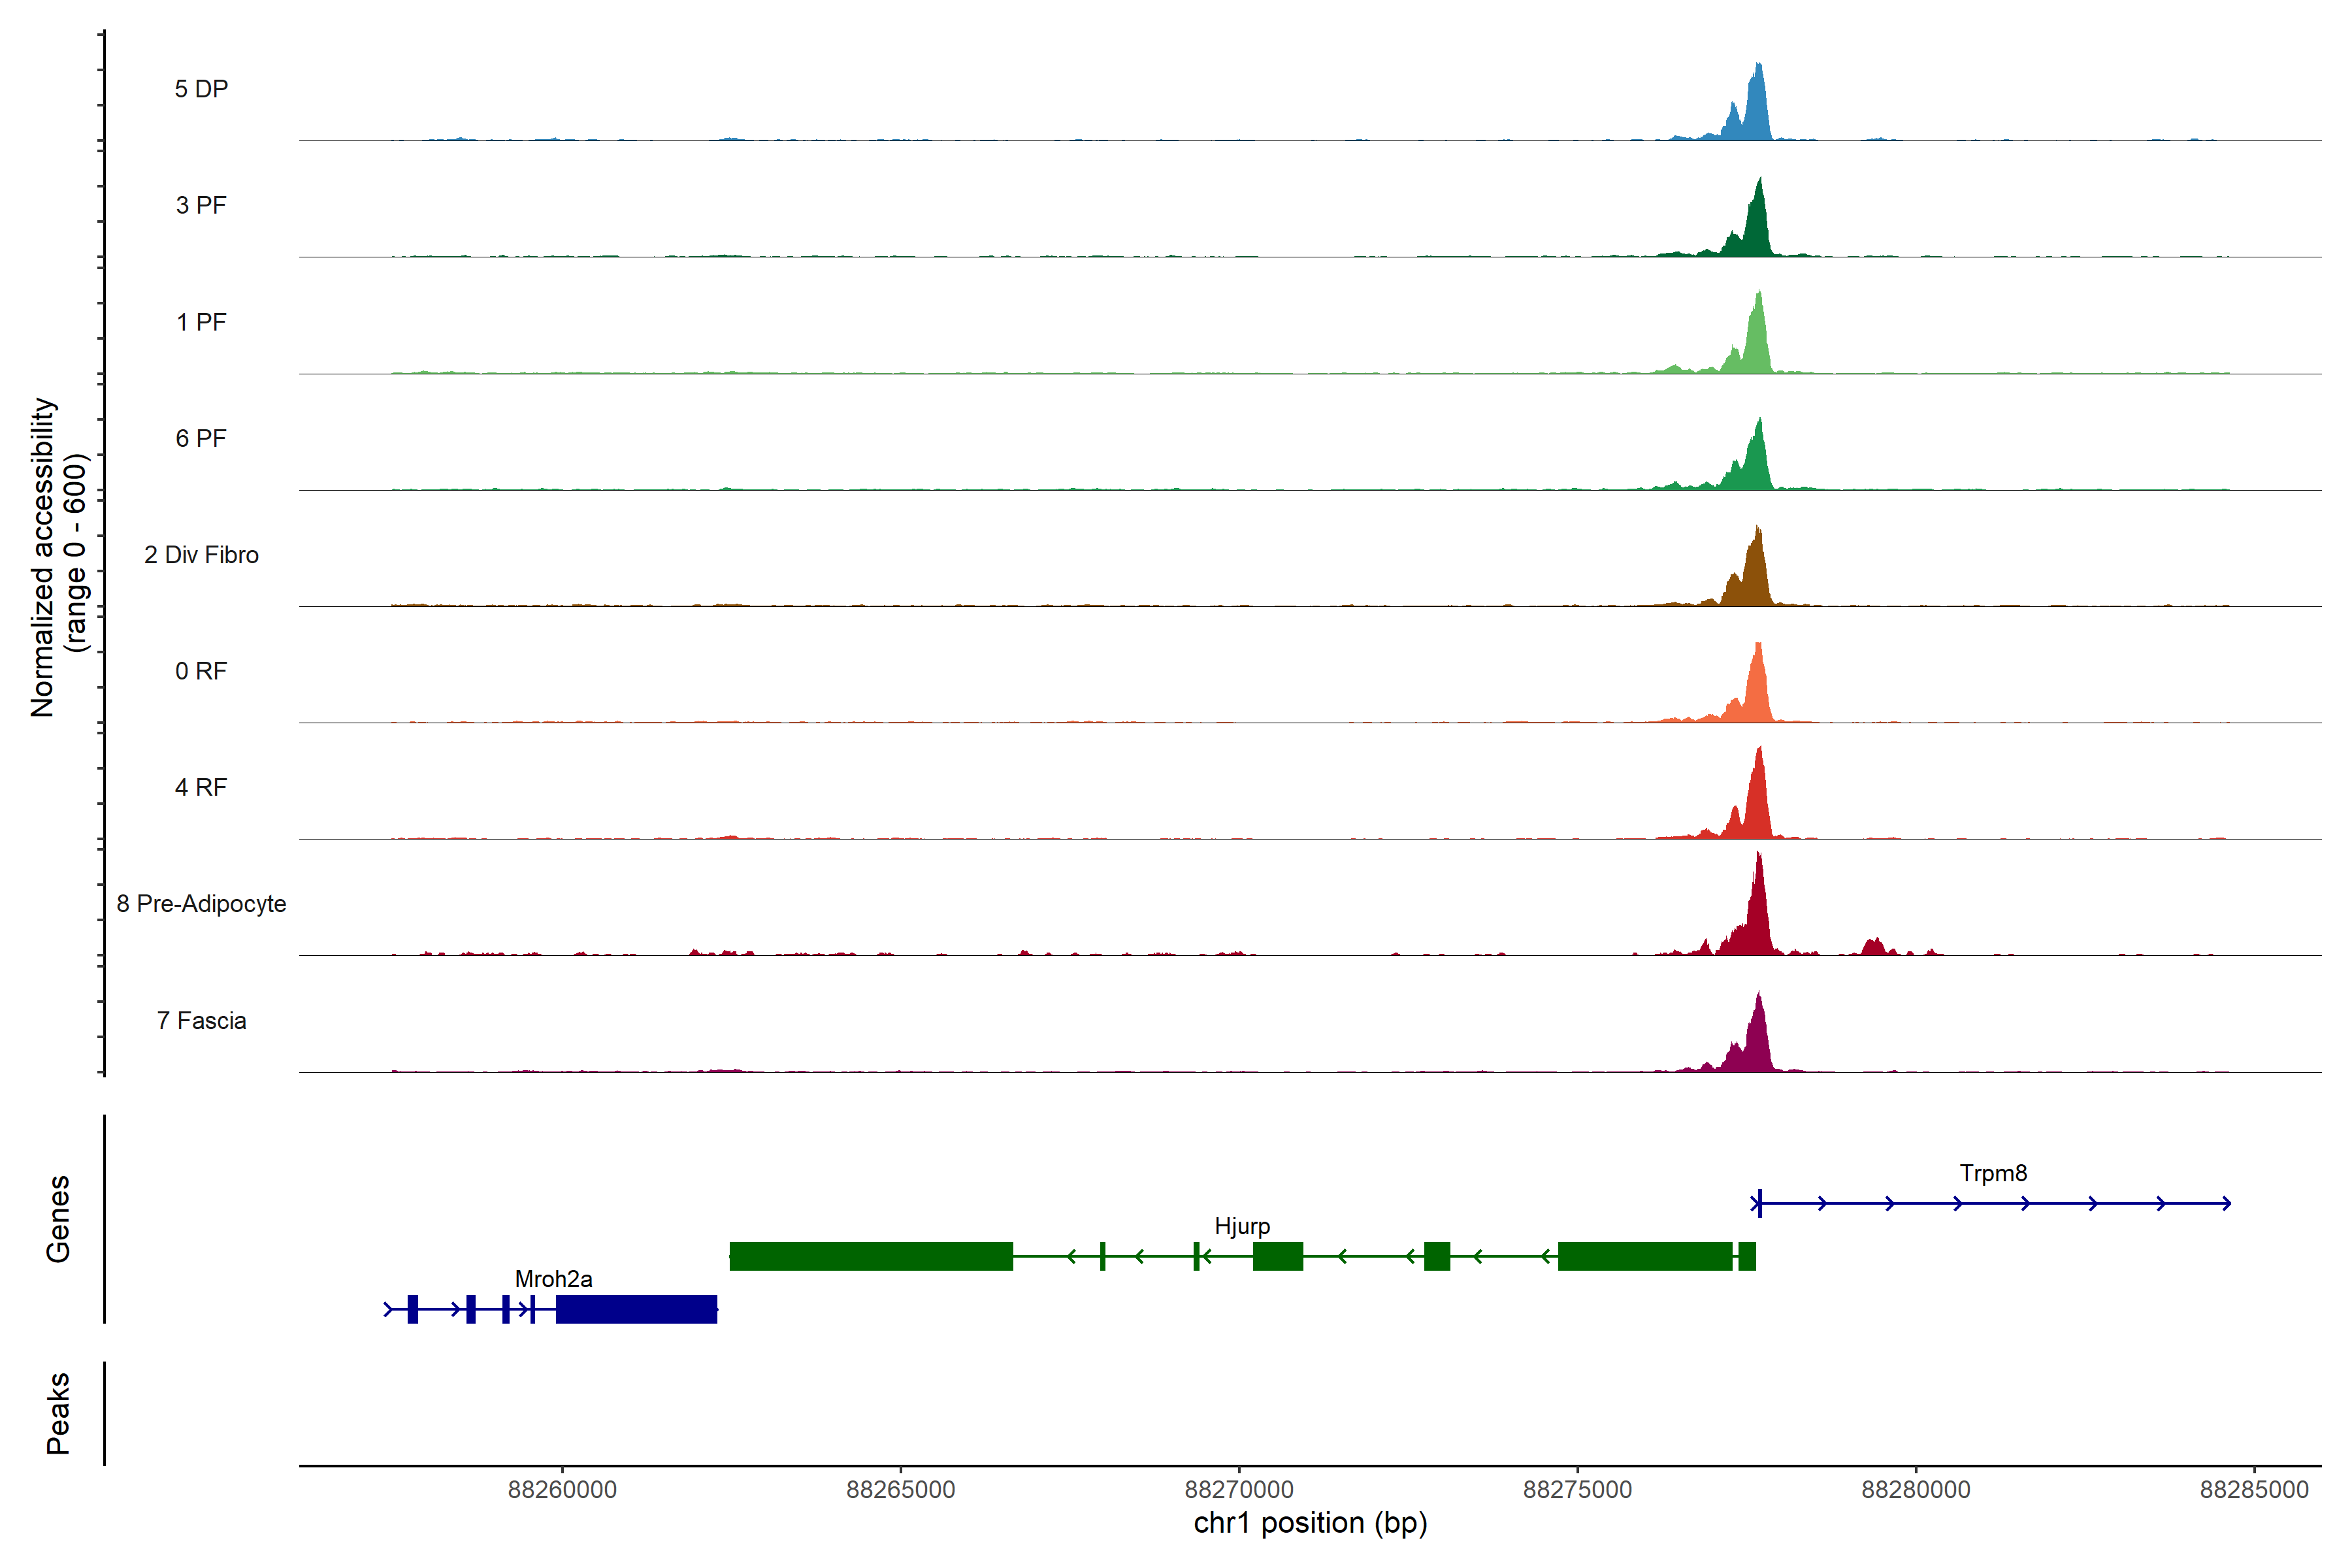The image size is (2352, 1568).
Task: Click the Hjurp gene label
Action: [1241, 1226]
